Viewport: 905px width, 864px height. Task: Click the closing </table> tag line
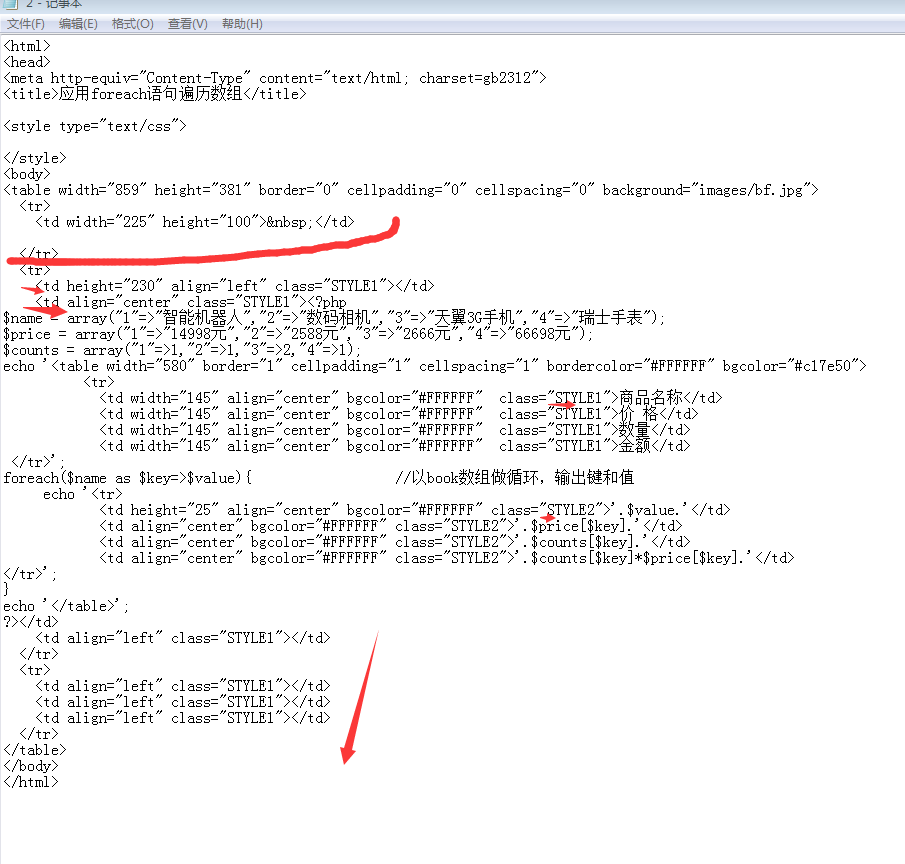pos(35,750)
